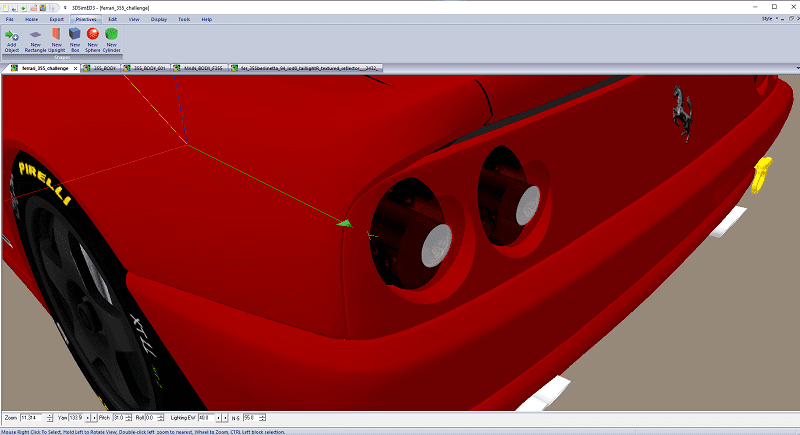The image size is (800, 435).
Task: Close the ferrari_355_challenge document tab
Action: click(x=76, y=68)
